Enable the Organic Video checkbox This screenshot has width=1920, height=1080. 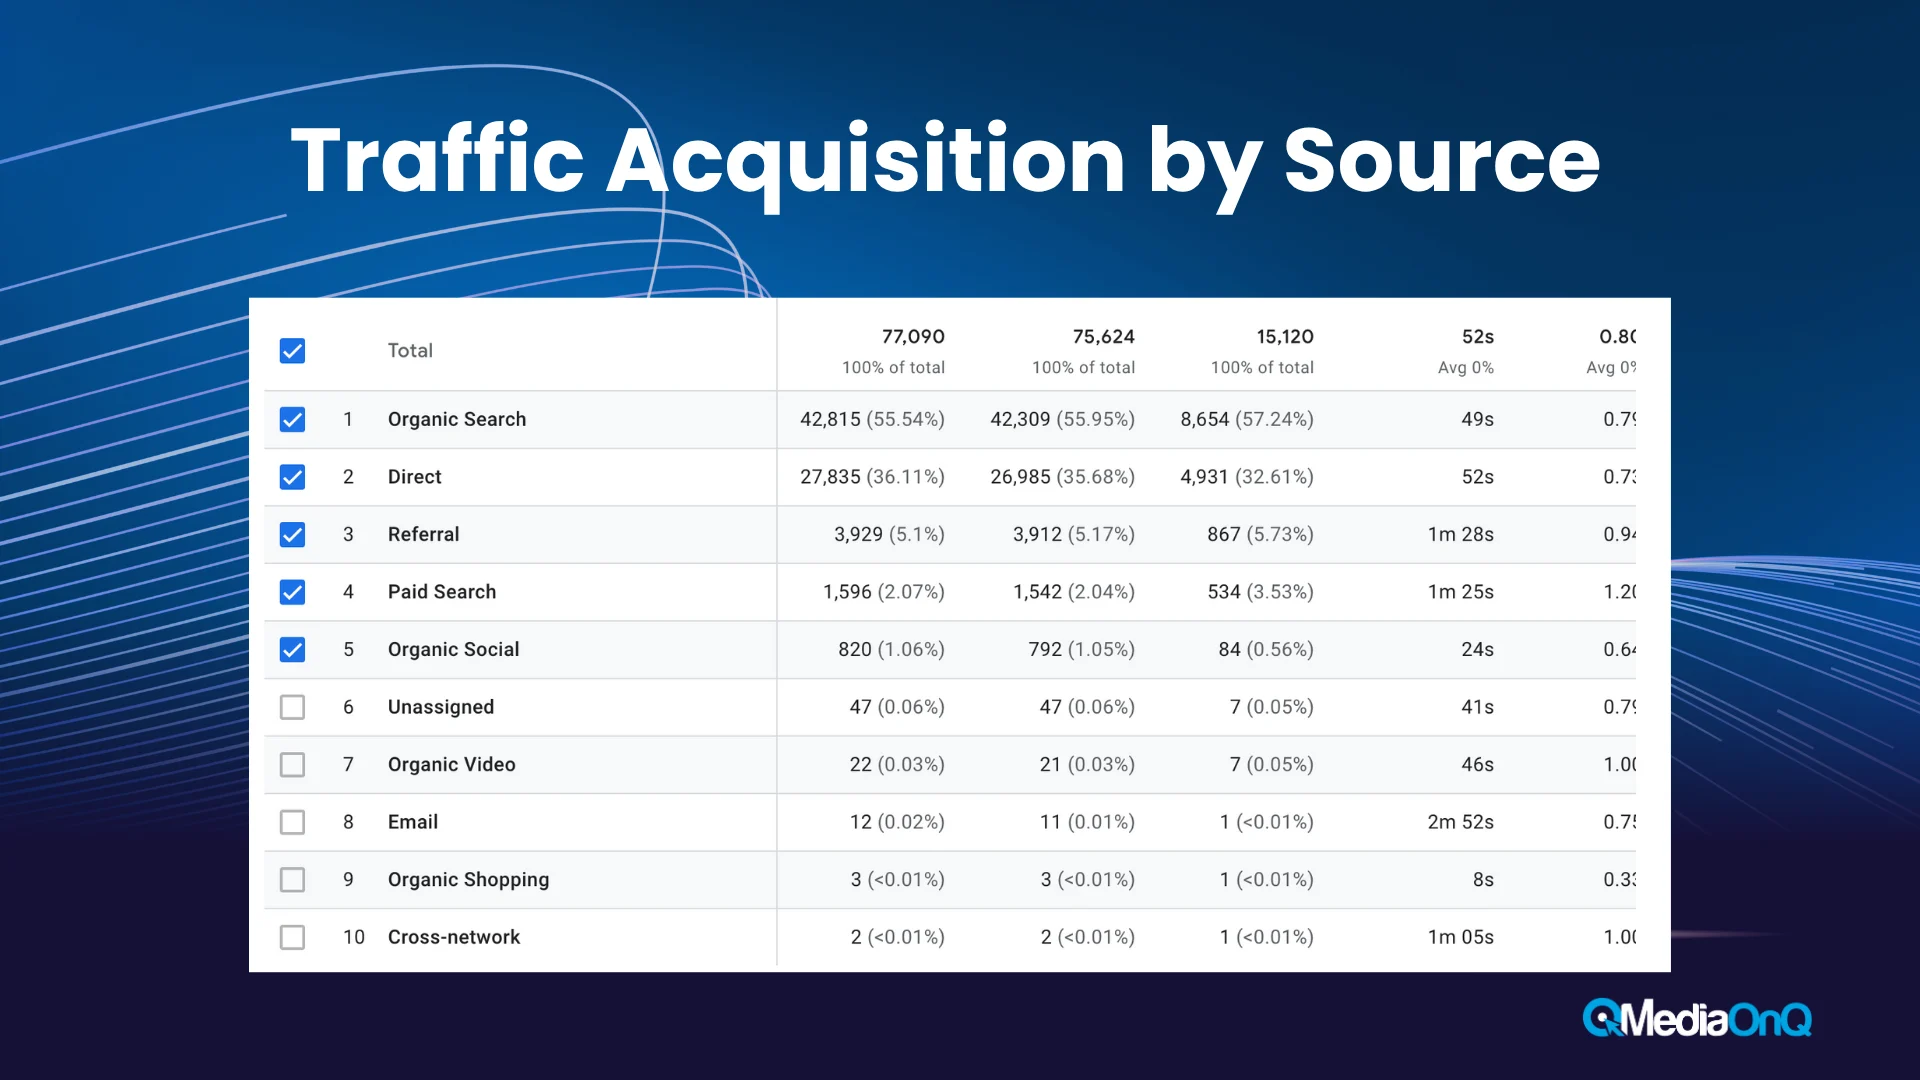tap(292, 765)
